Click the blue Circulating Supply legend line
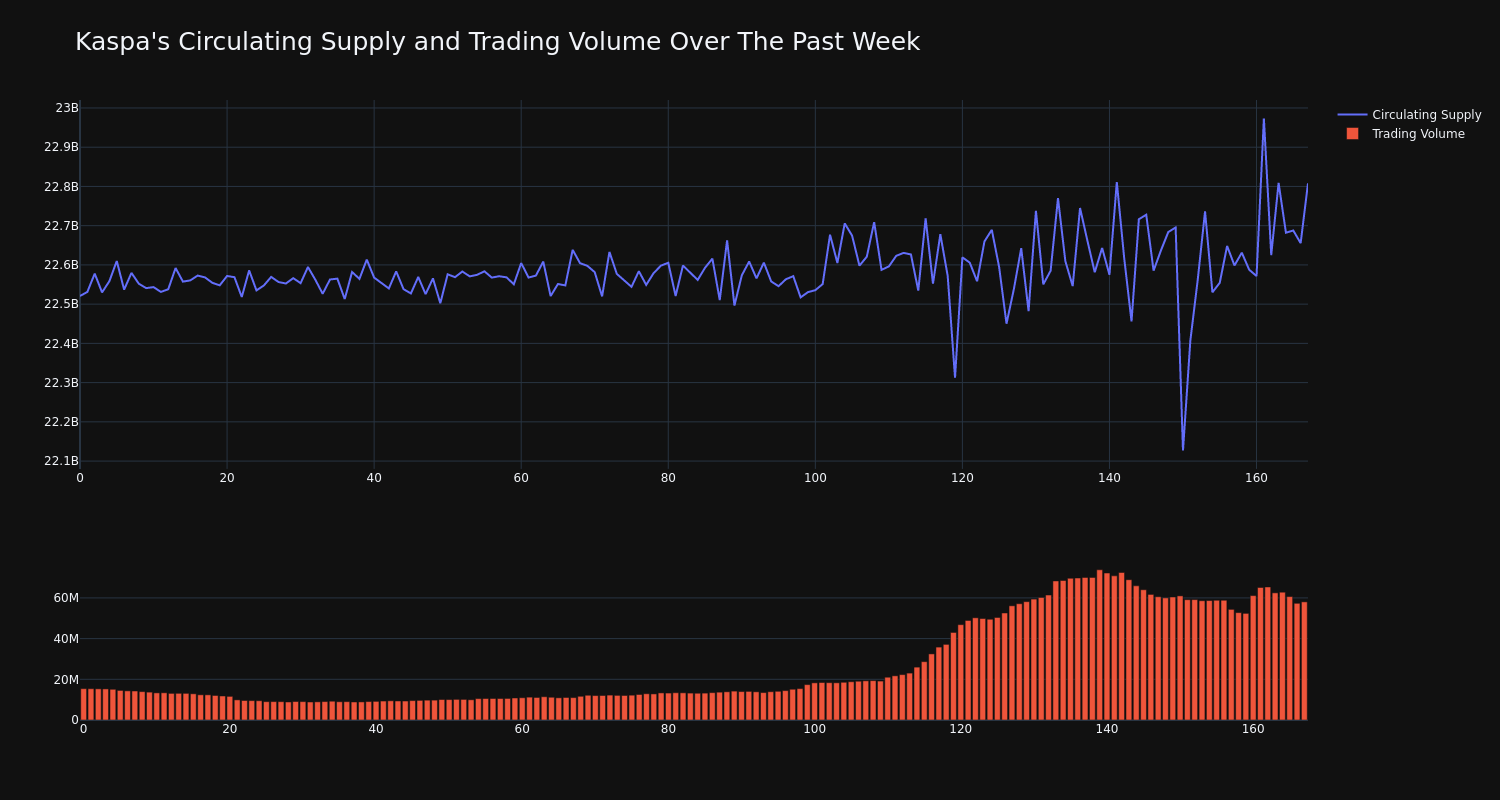The image size is (1500, 800). (1352, 115)
